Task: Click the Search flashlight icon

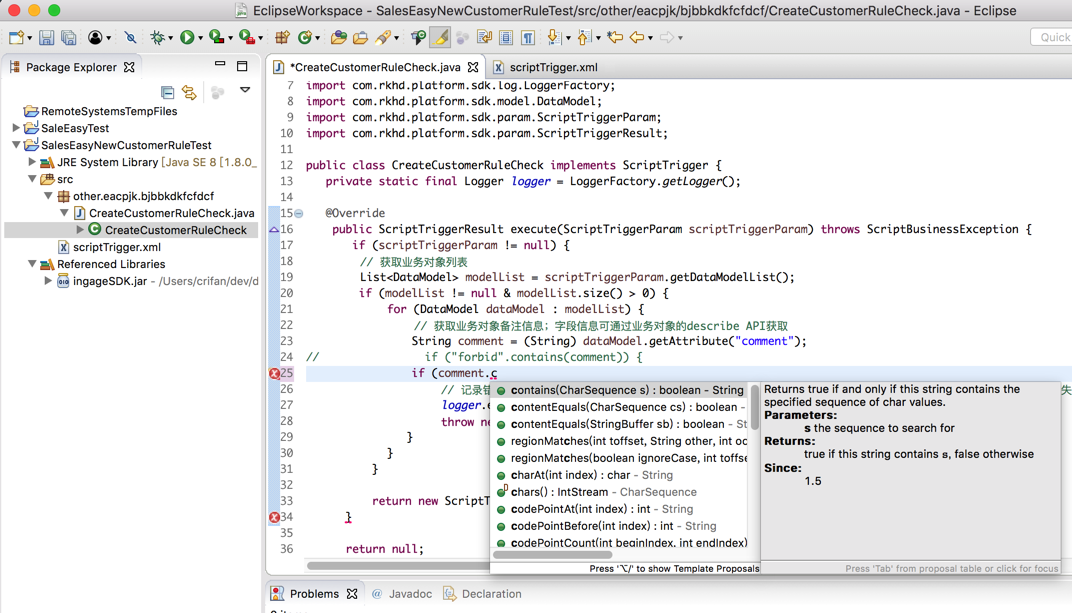Action: pyautogui.click(x=382, y=38)
